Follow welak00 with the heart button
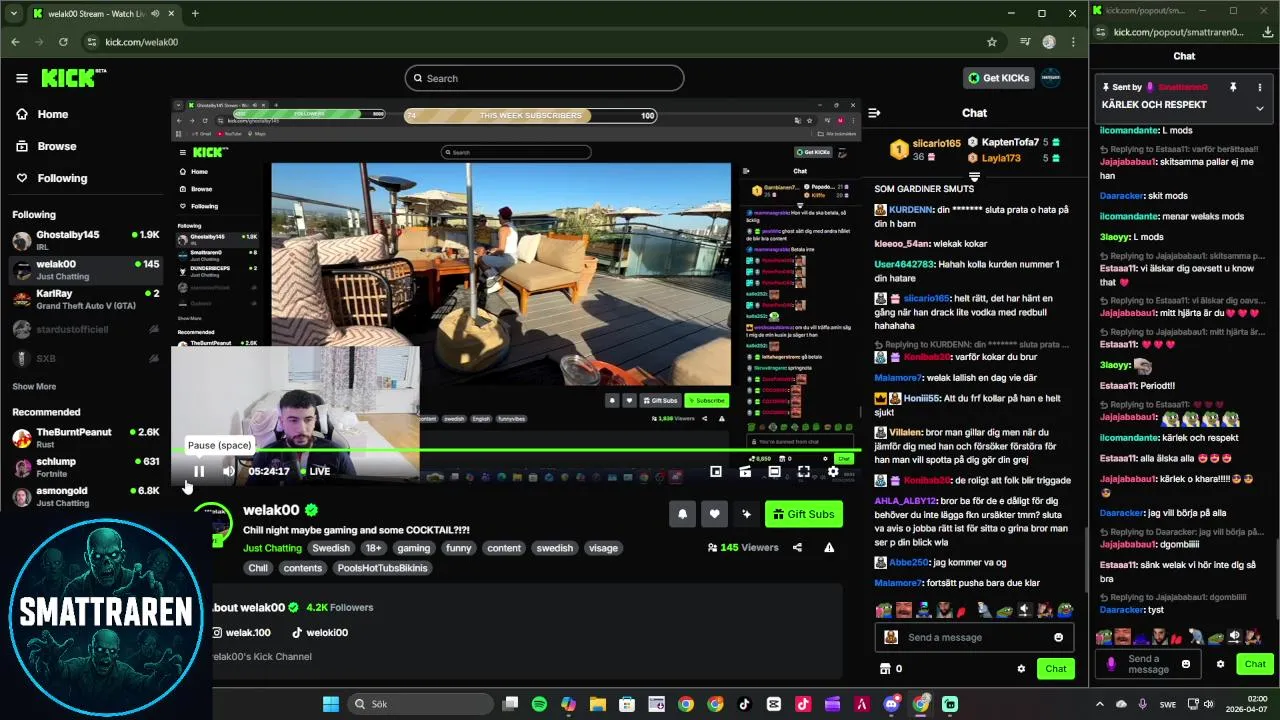This screenshot has width=1280, height=720. click(x=714, y=514)
